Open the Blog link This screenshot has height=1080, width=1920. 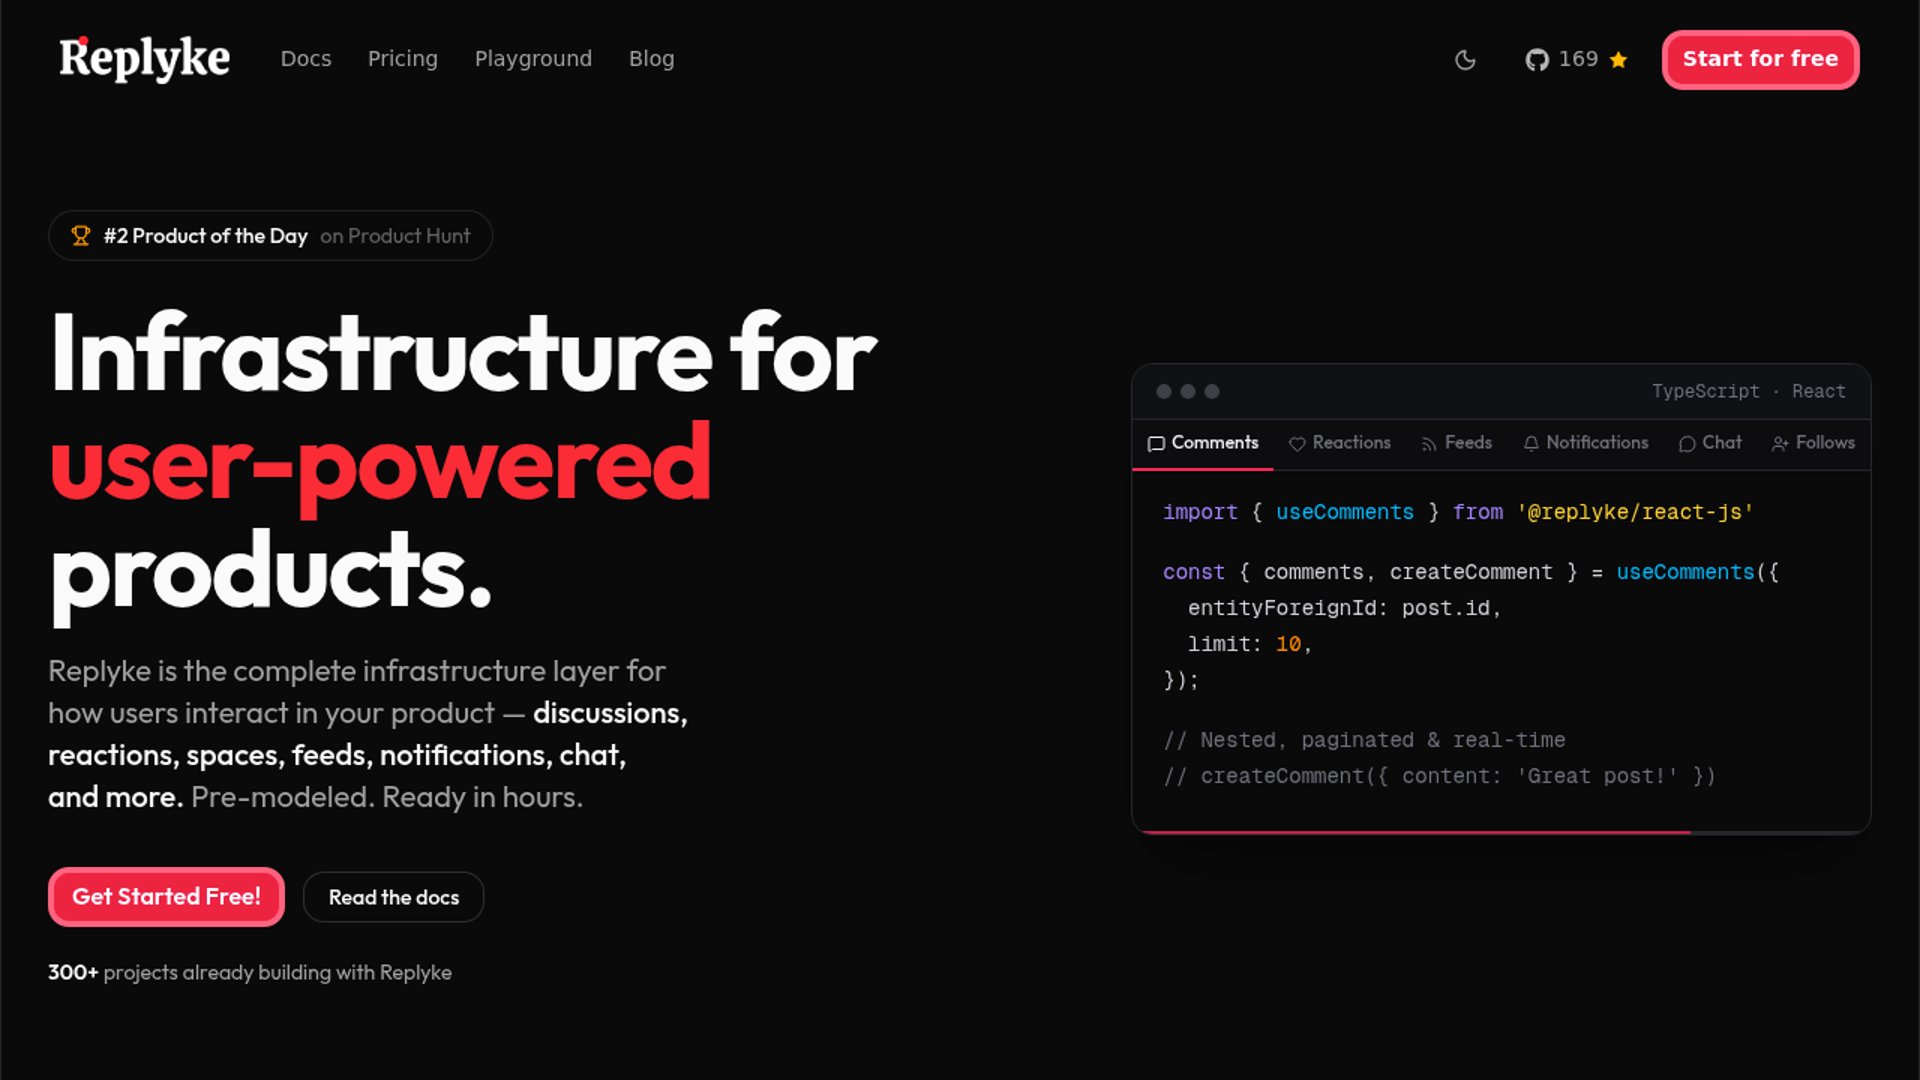(652, 59)
